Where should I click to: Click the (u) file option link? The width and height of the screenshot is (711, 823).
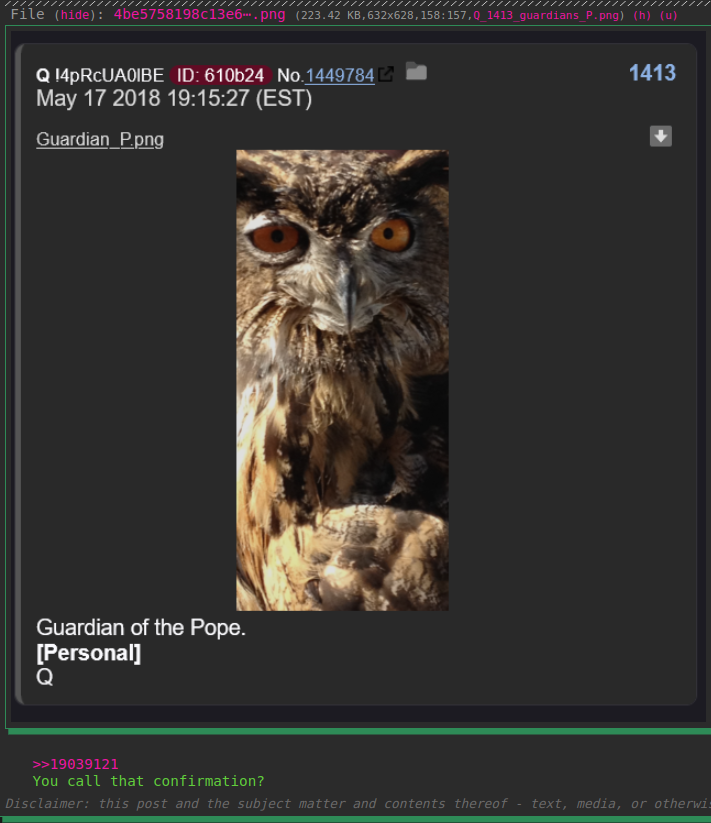pos(668,15)
